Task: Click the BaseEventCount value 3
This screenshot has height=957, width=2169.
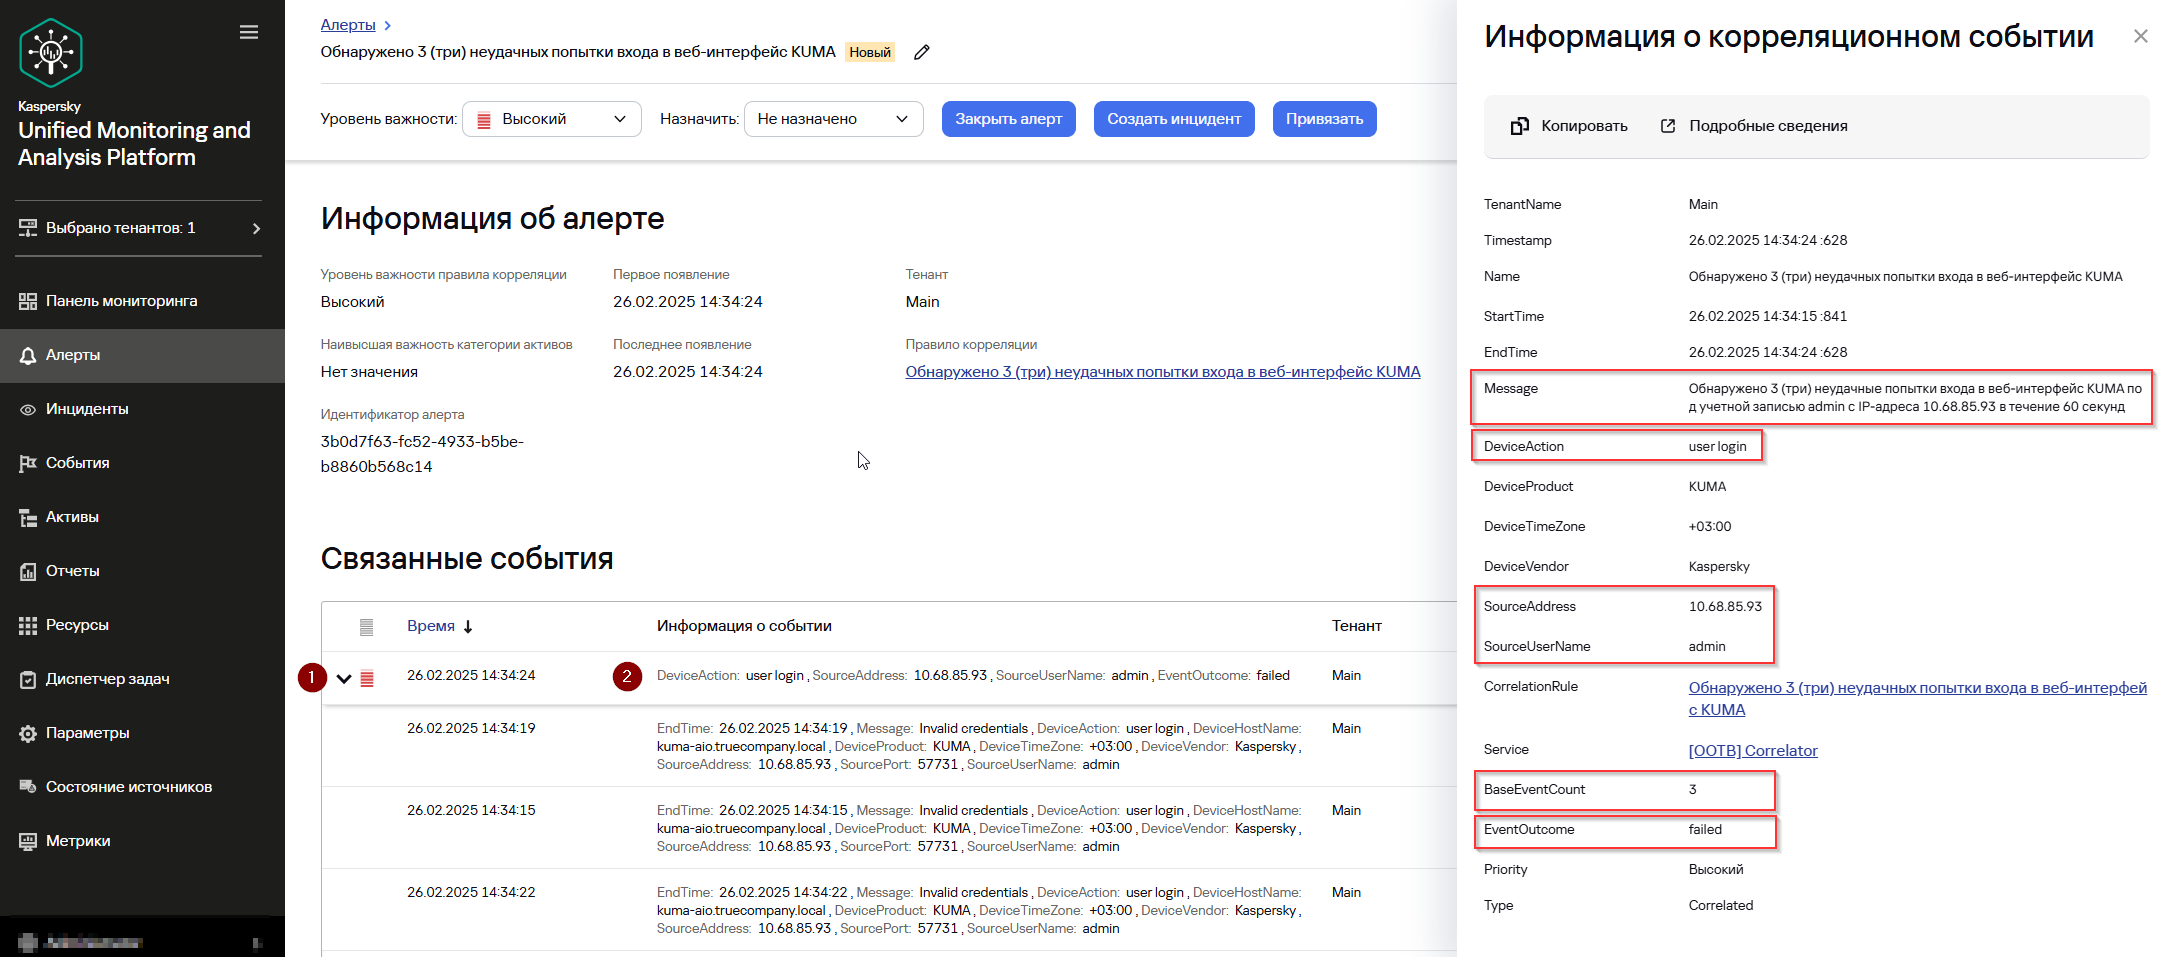Action: [x=1692, y=790]
